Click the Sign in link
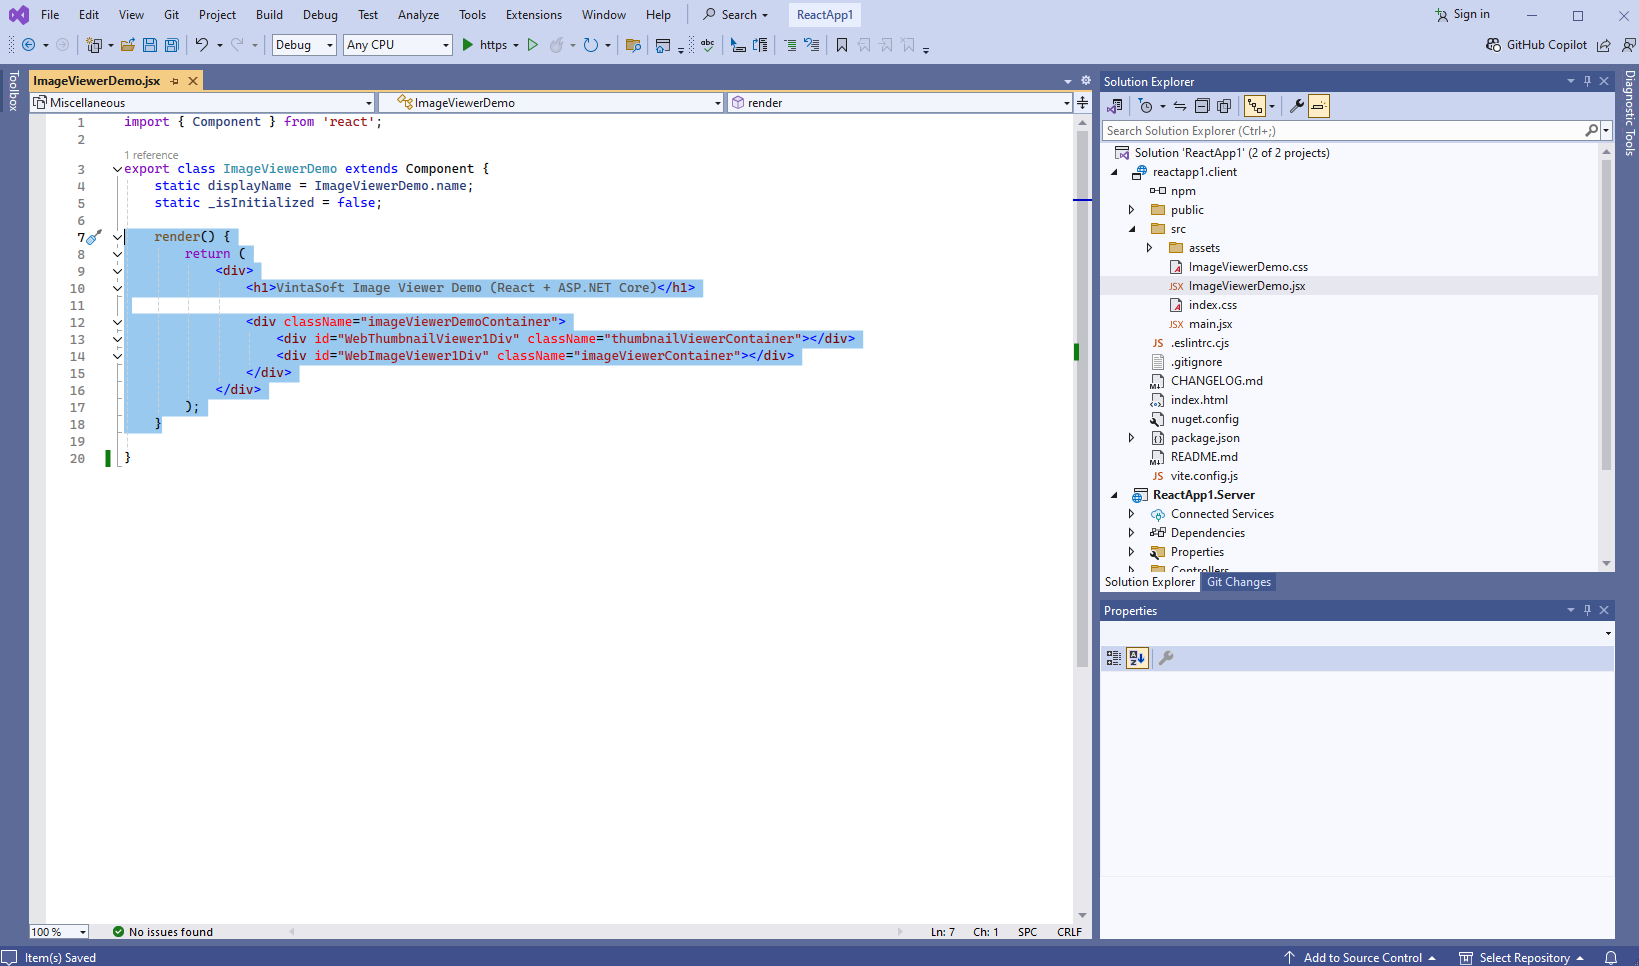Viewport: 1639px width, 966px height. coord(1470,14)
